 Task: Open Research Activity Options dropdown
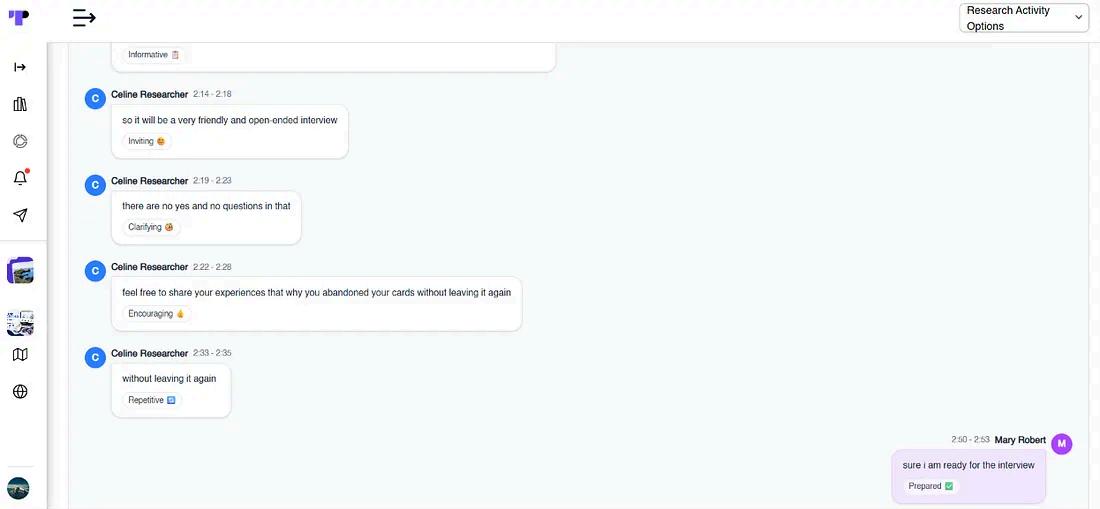coord(1024,18)
